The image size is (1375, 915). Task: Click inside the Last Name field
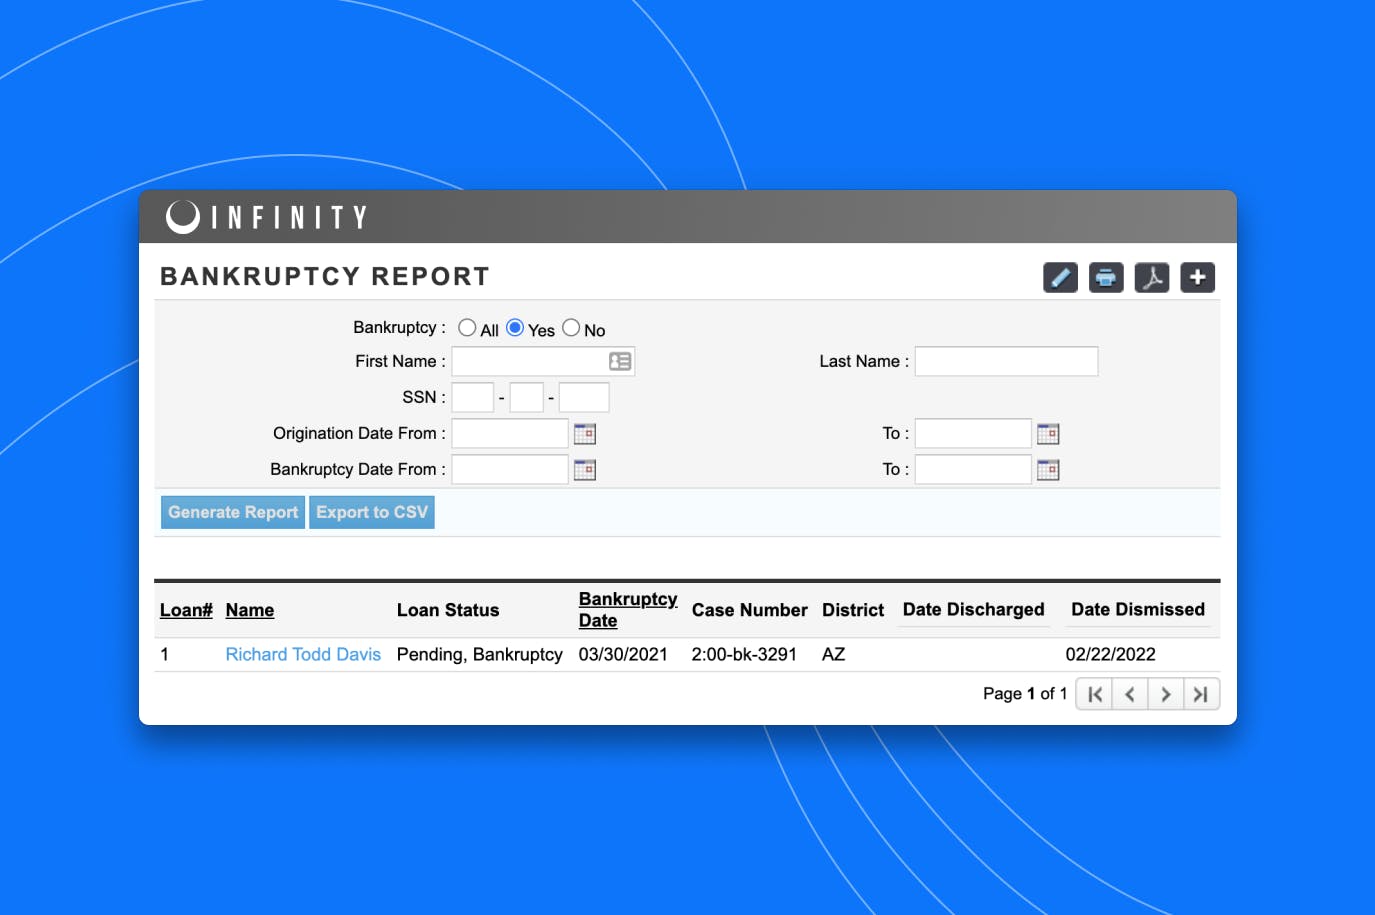point(1005,361)
